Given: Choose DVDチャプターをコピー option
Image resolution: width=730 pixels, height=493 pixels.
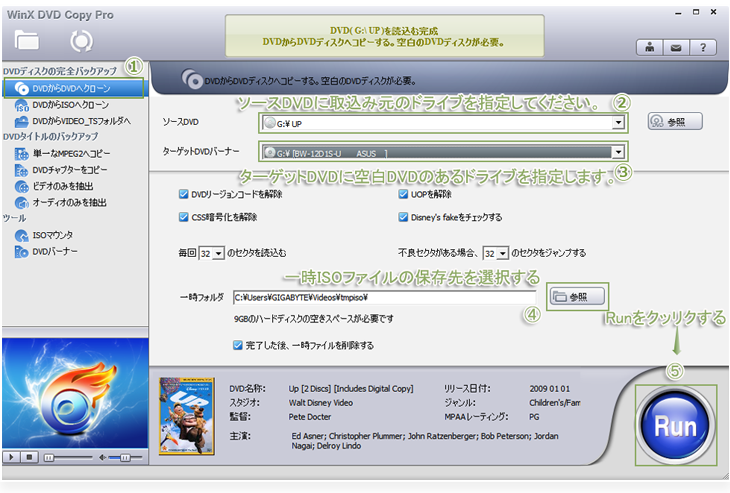Looking at the screenshot, I should tap(69, 170).
